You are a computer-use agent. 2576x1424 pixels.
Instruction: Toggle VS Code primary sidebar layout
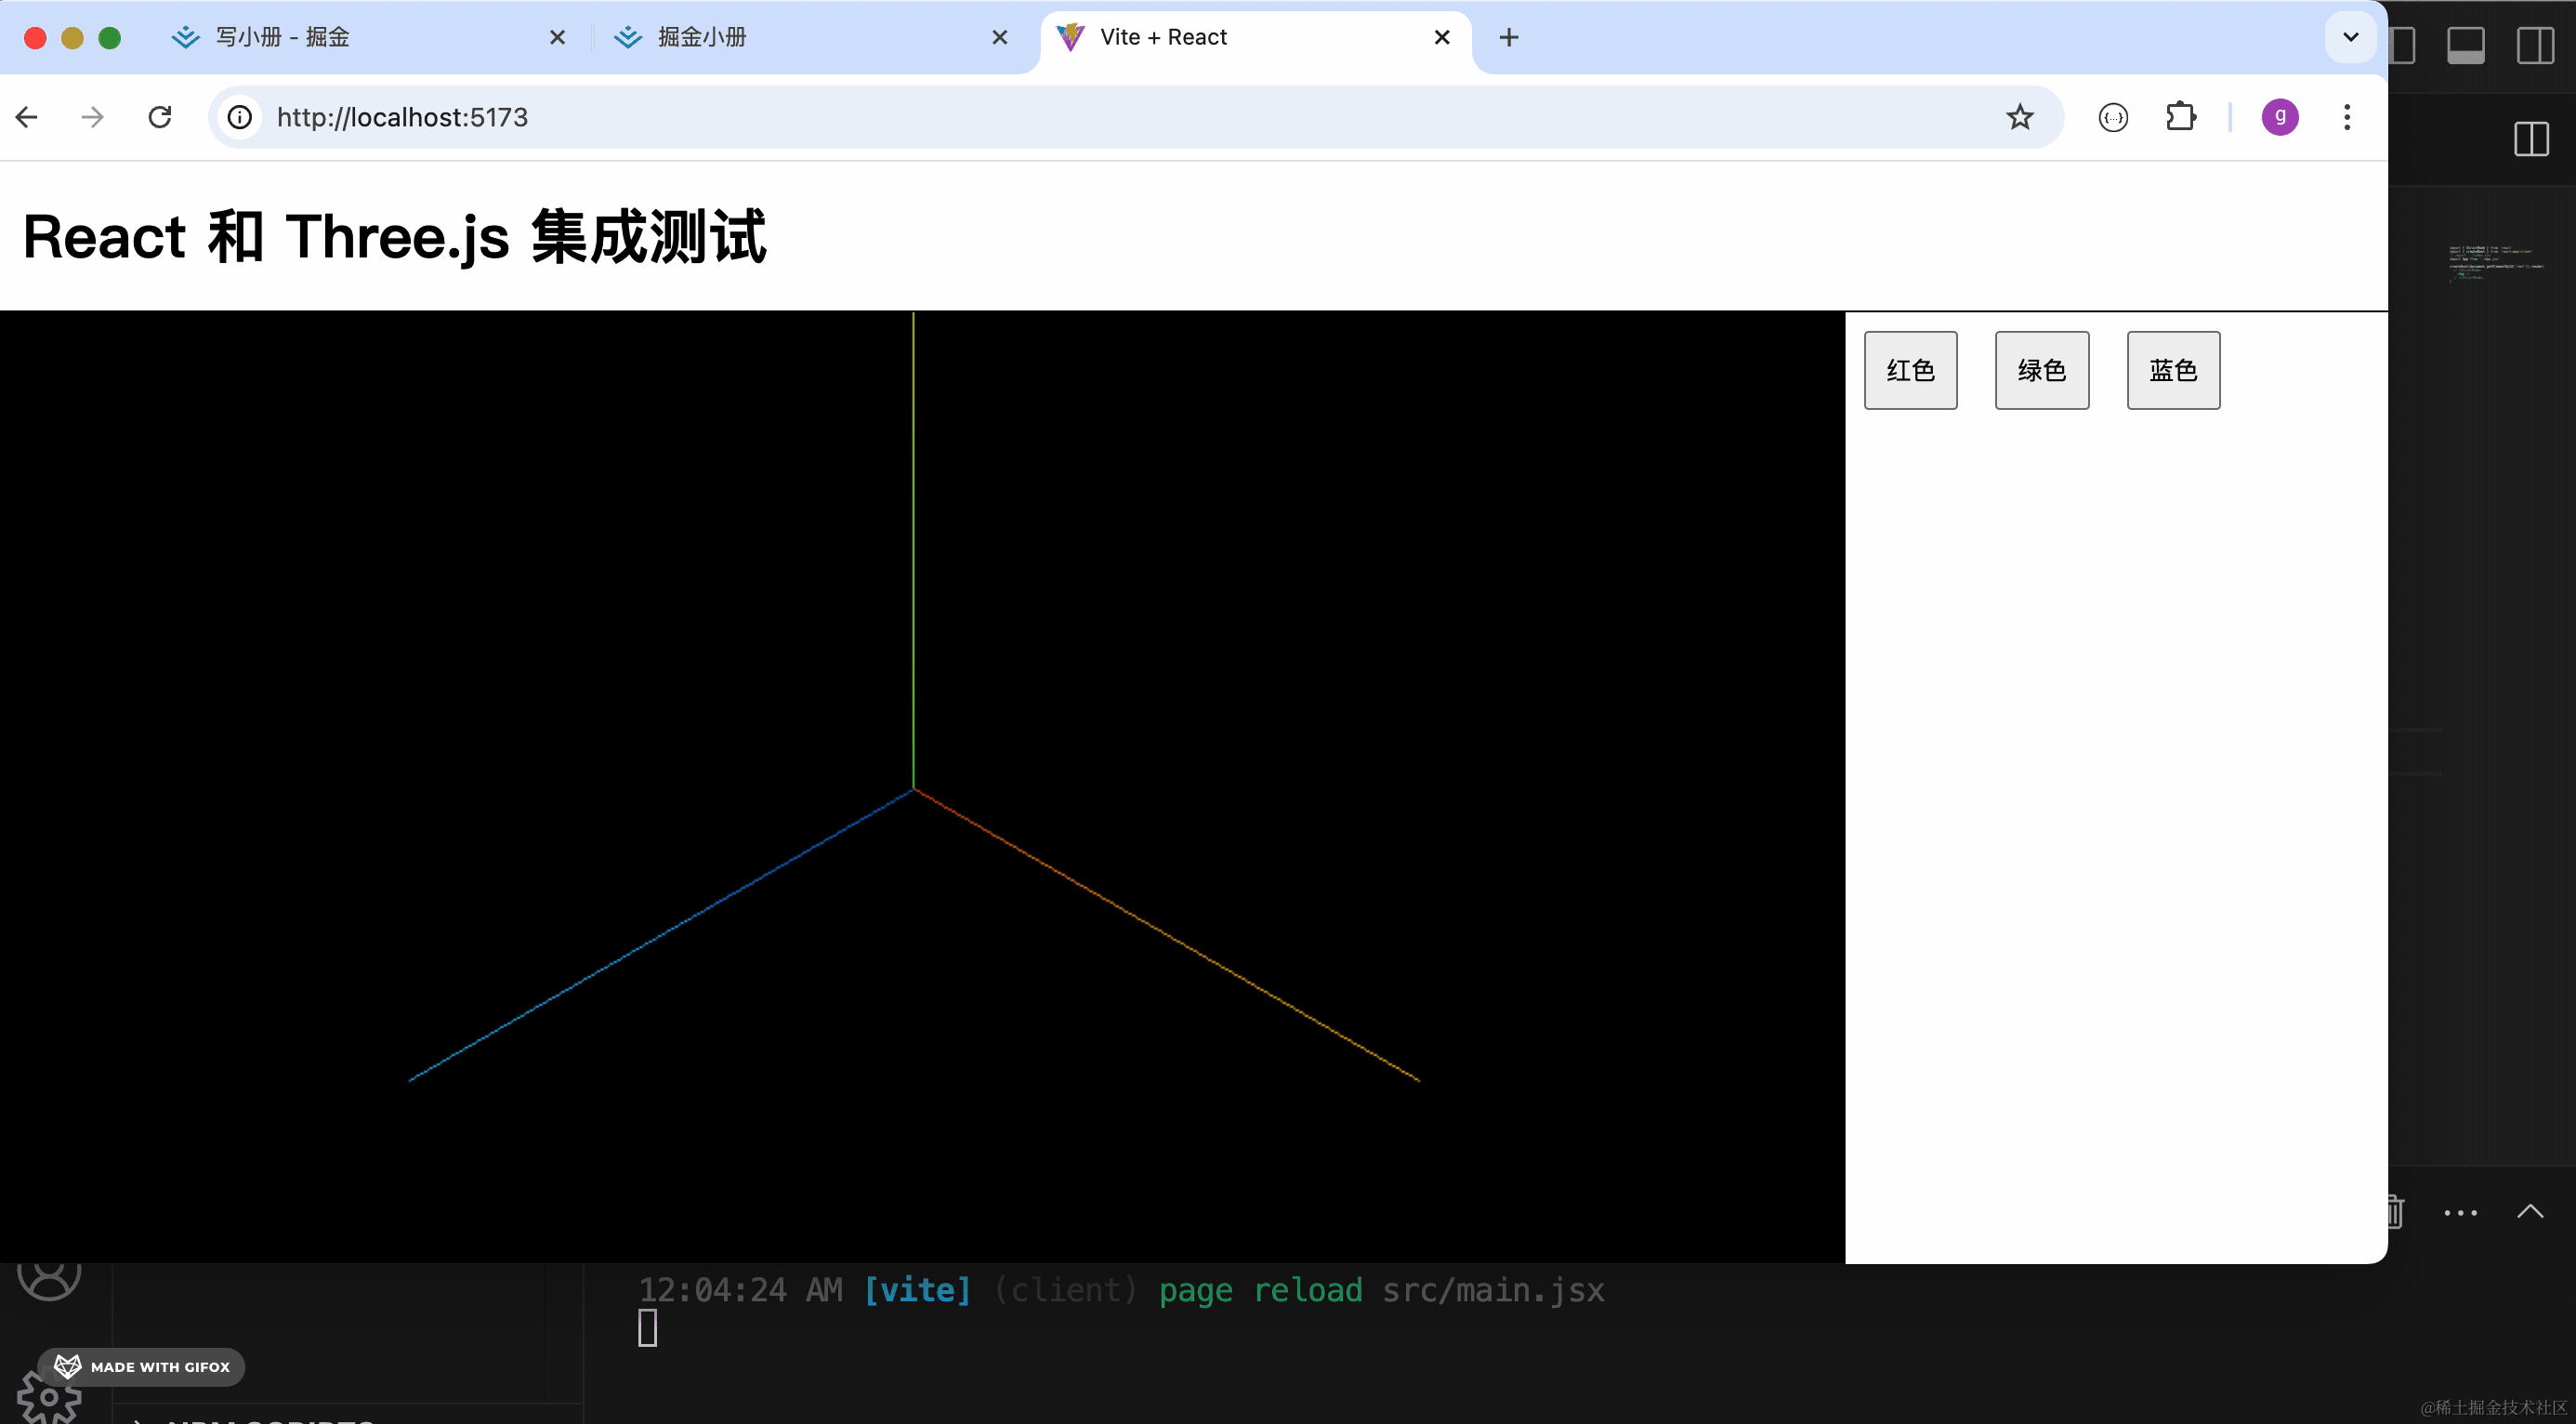point(2402,45)
